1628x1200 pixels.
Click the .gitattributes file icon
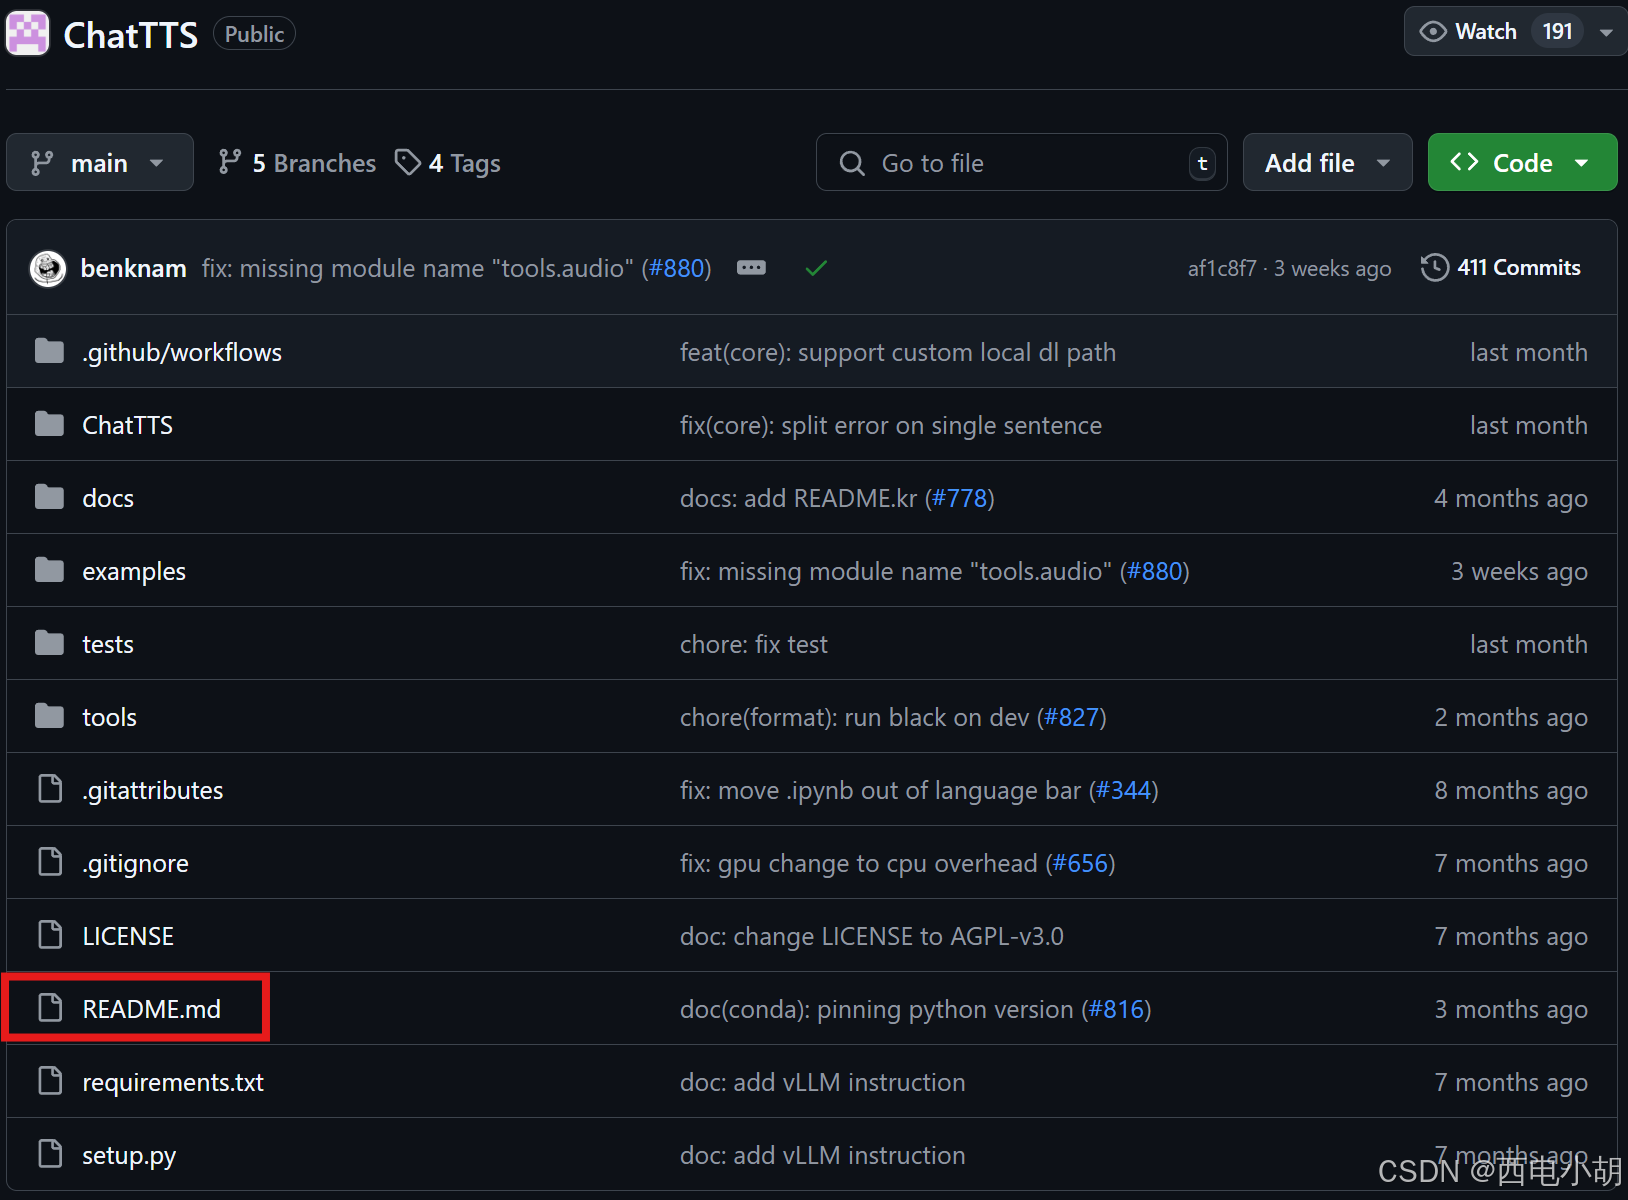pos(50,789)
